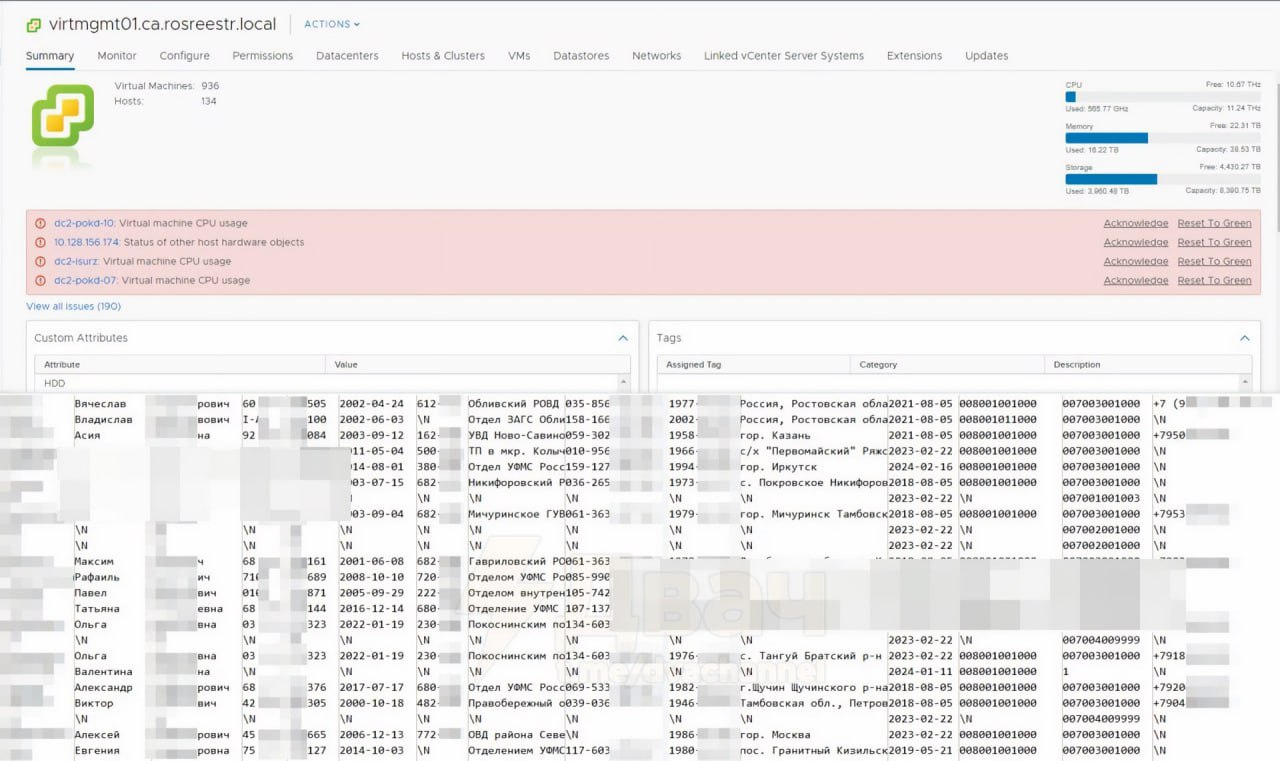Click the vCenter icon beside the hostname title
The image size is (1280, 761).
[x=34, y=25]
